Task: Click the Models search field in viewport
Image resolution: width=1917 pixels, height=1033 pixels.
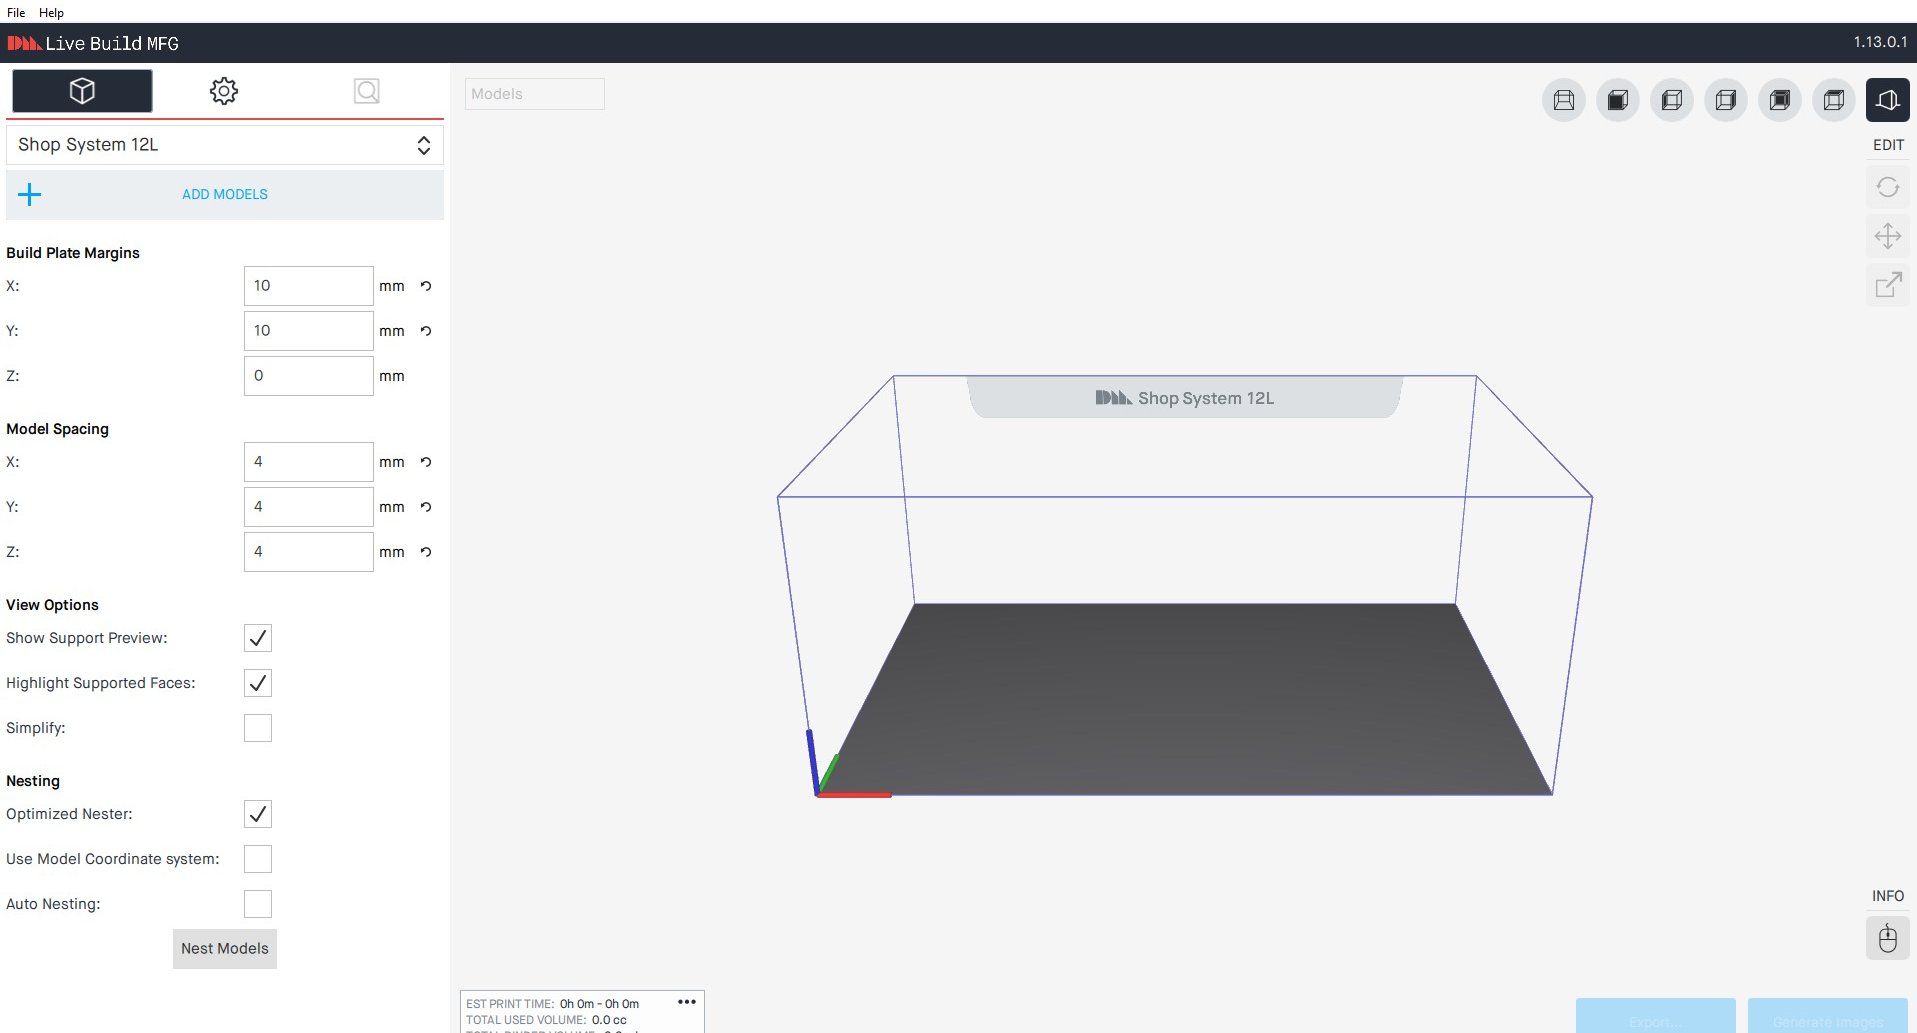Action: [535, 94]
